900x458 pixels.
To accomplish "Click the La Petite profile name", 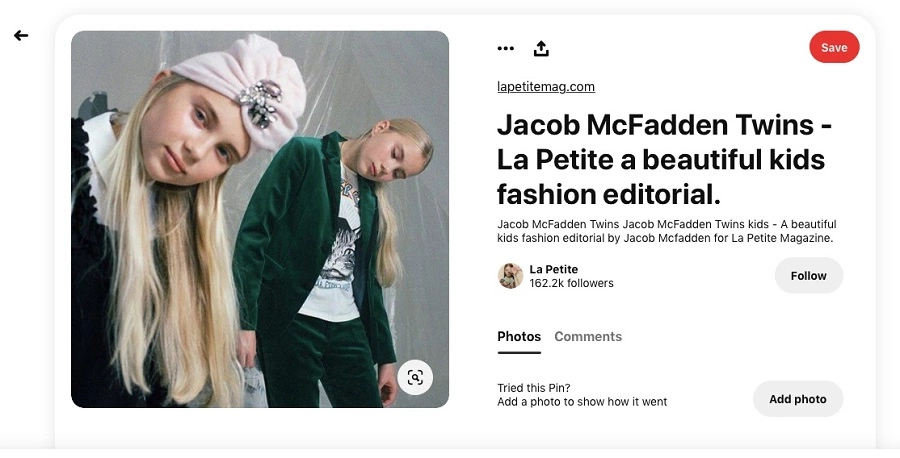I will tap(554, 269).
